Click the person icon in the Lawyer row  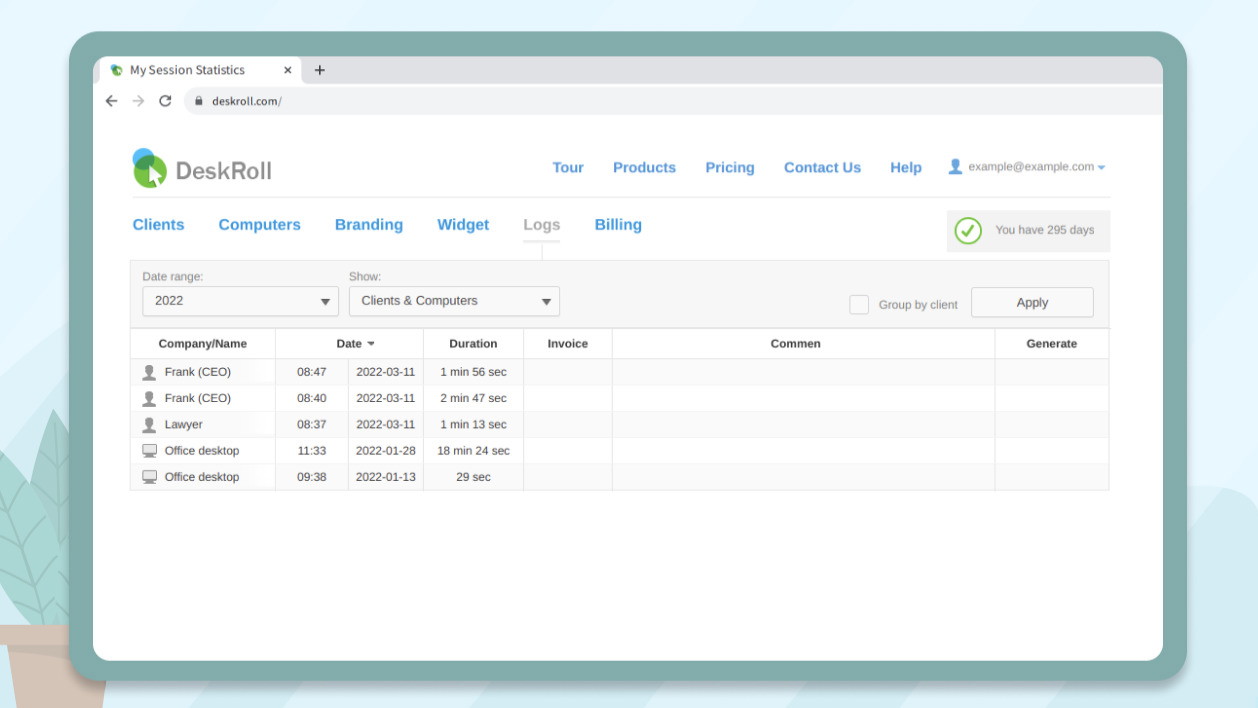click(x=149, y=425)
